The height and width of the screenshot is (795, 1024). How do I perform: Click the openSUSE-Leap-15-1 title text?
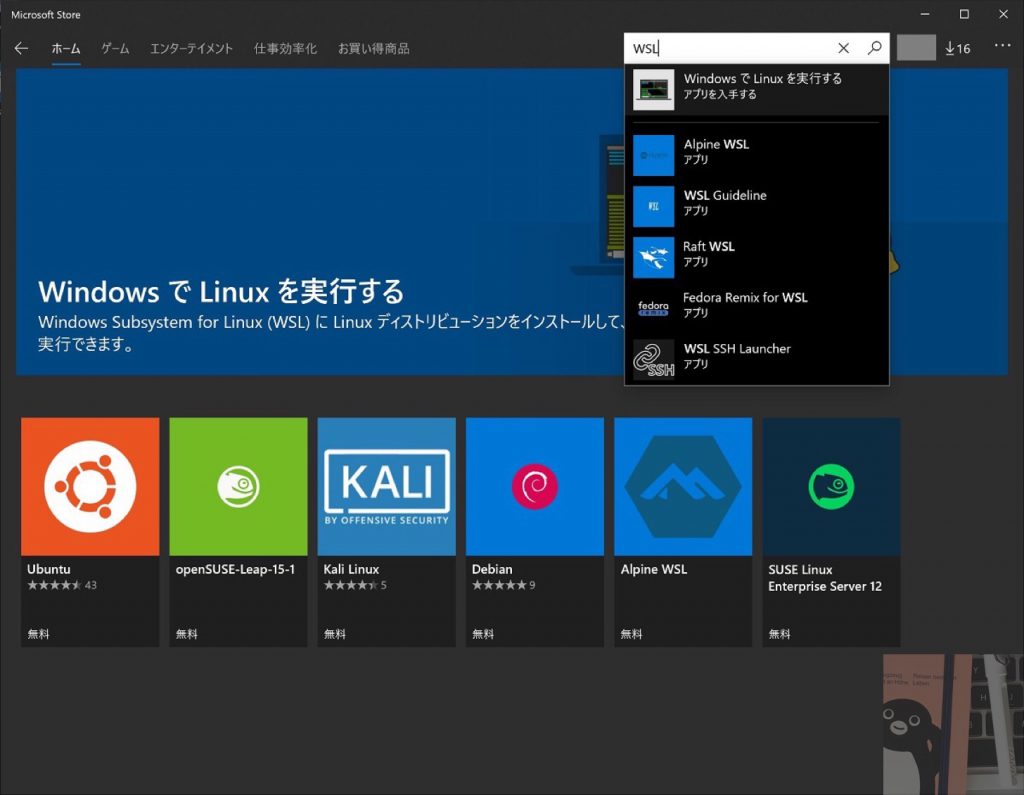tap(235, 569)
